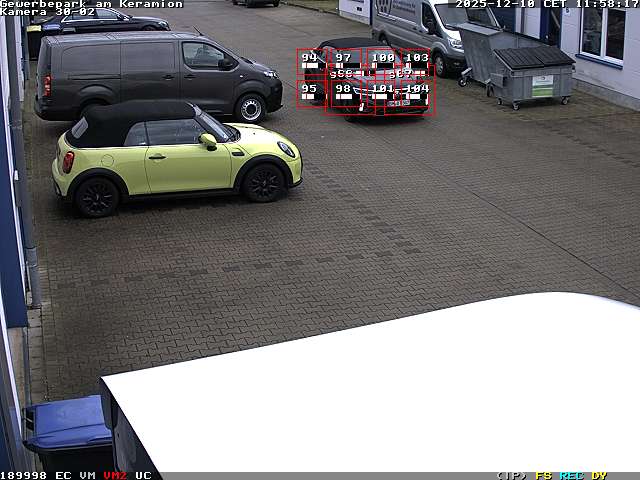Click the FS status indicator
The height and width of the screenshot is (480, 640).
pos(543,475)
